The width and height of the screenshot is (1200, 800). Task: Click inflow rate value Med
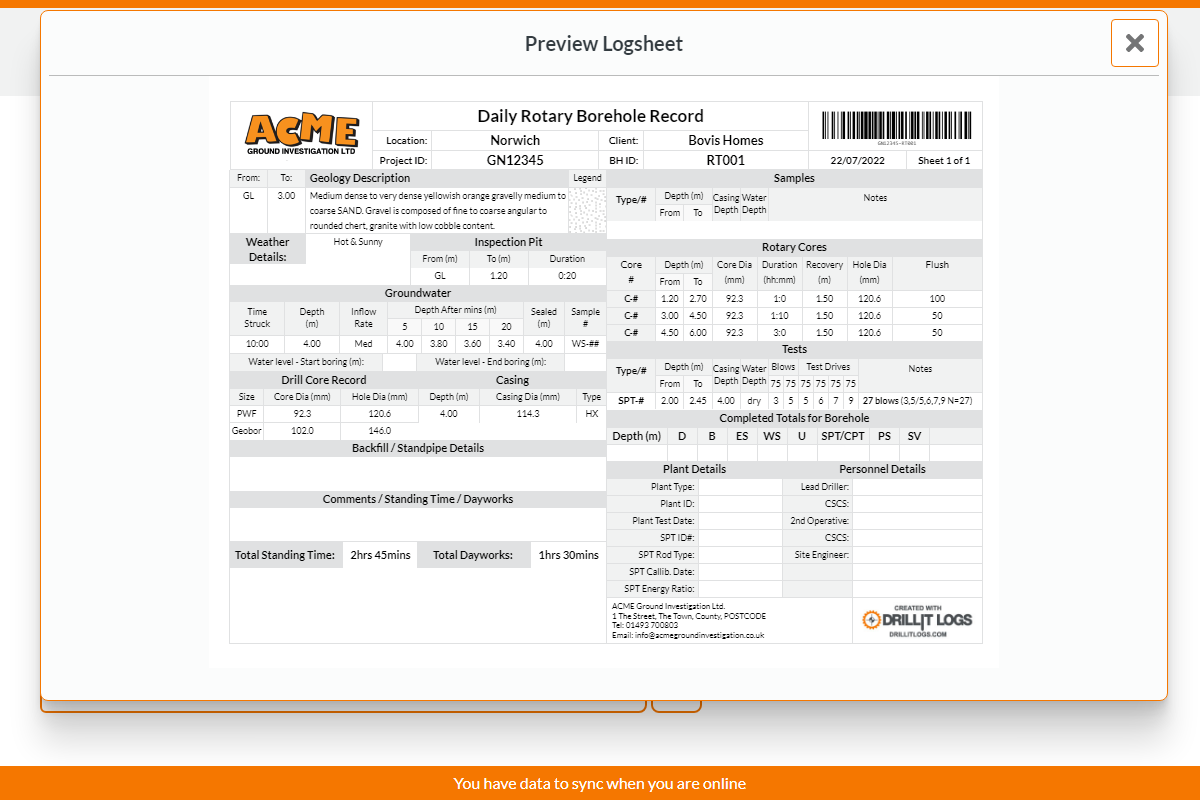(x=363, y=344)
